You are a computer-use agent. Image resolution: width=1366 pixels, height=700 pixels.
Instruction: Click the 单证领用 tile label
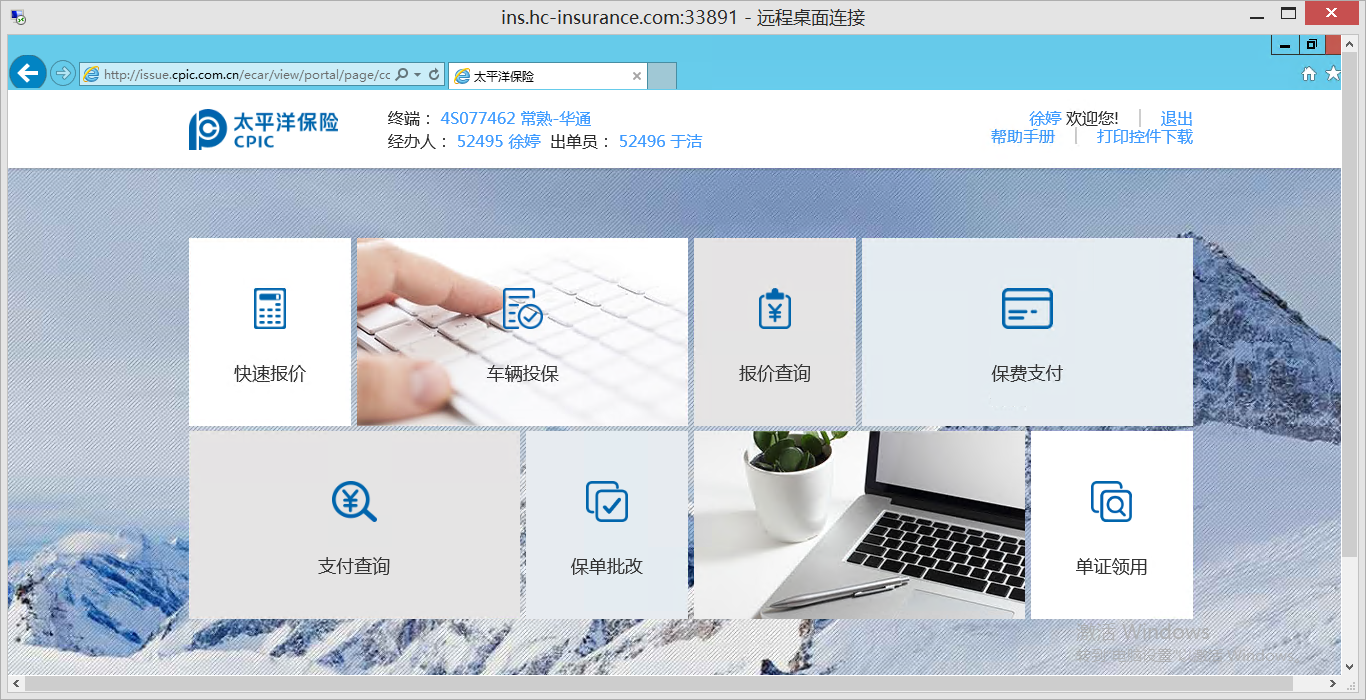pyautogui.click(x=1111, y=567)
